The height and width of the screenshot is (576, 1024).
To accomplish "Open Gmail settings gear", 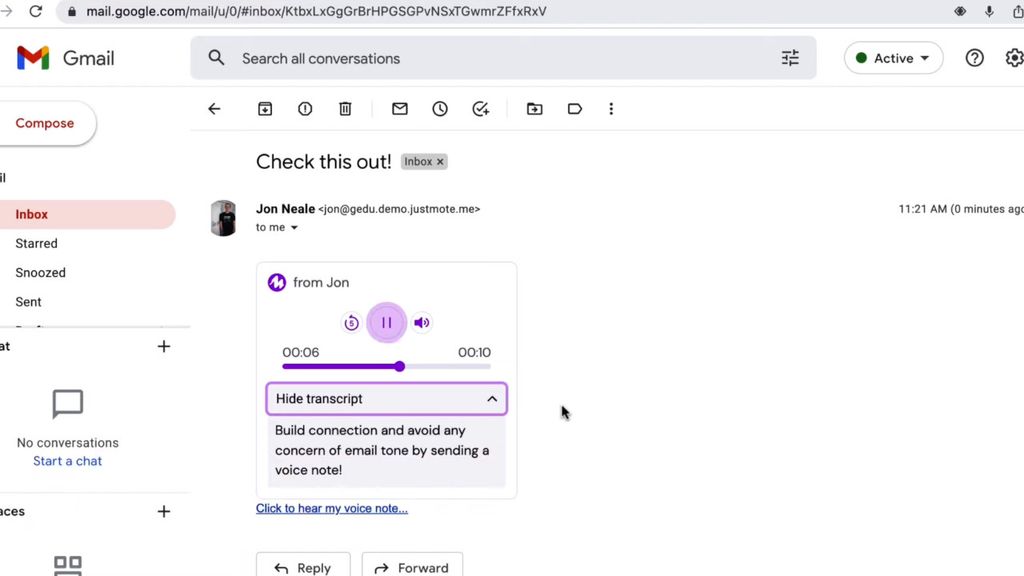I will [1014, 58].
